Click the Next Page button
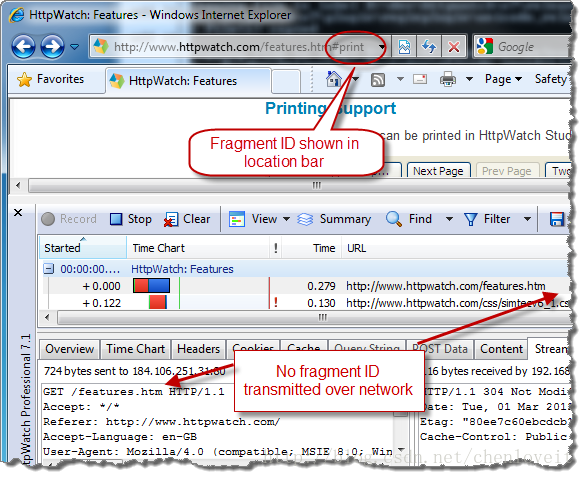 coord(438,171)
